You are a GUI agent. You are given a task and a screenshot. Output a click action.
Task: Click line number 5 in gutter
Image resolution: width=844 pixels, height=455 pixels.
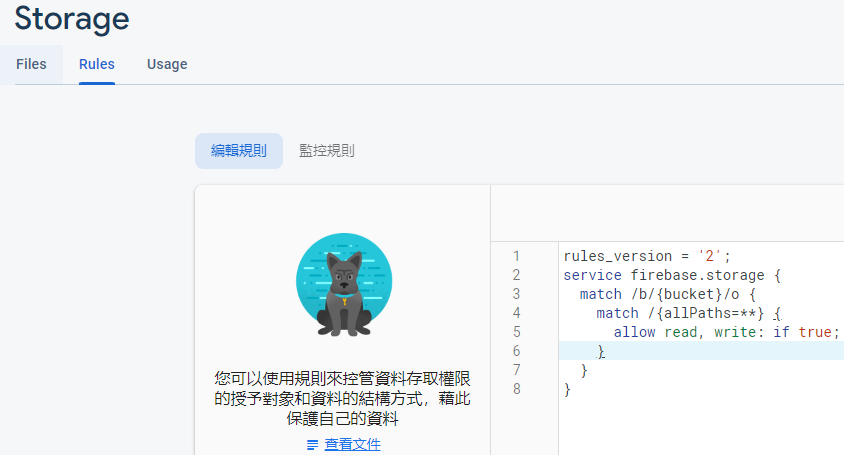pos(516,332)
